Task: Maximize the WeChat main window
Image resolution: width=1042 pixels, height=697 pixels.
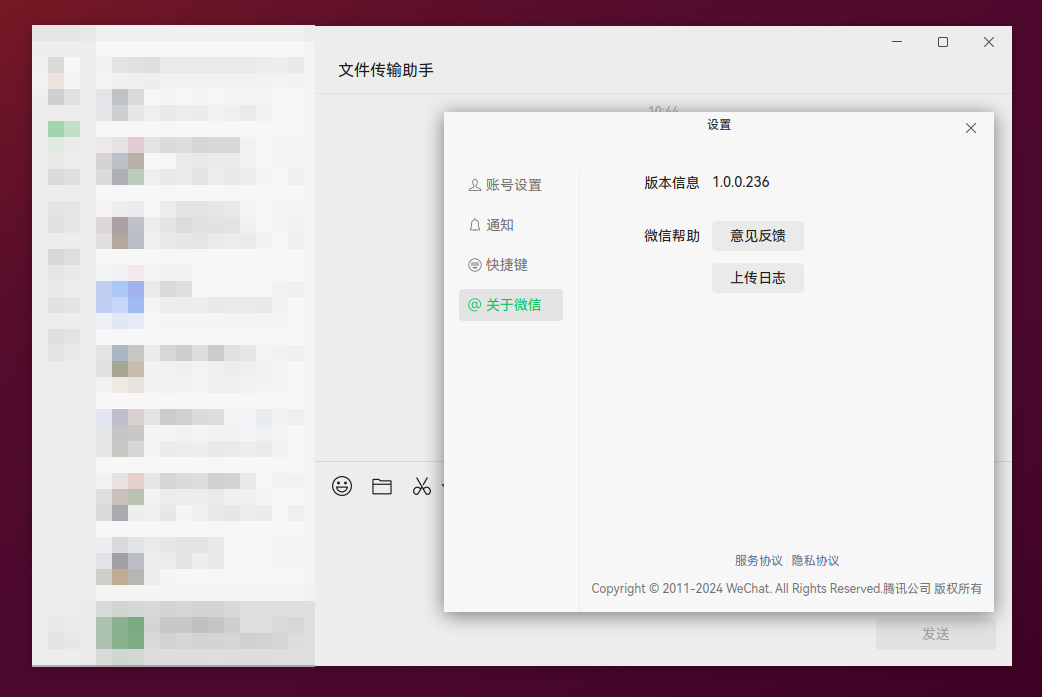Action: [x=943, y=42]
